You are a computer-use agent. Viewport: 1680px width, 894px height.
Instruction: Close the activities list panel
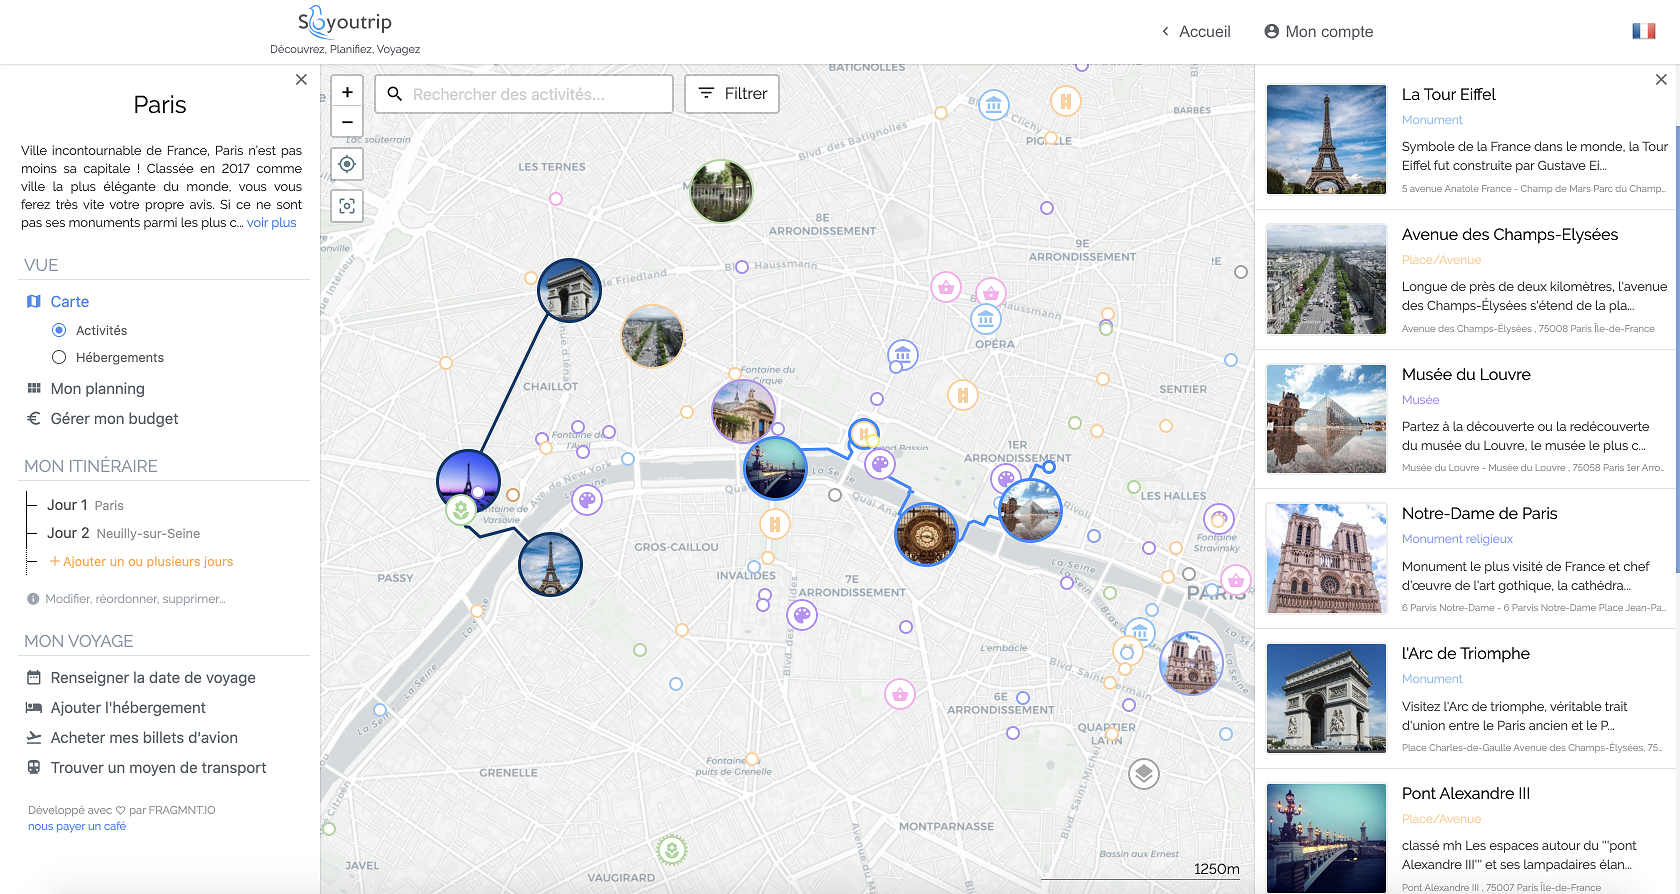(x=1661, y=80)
